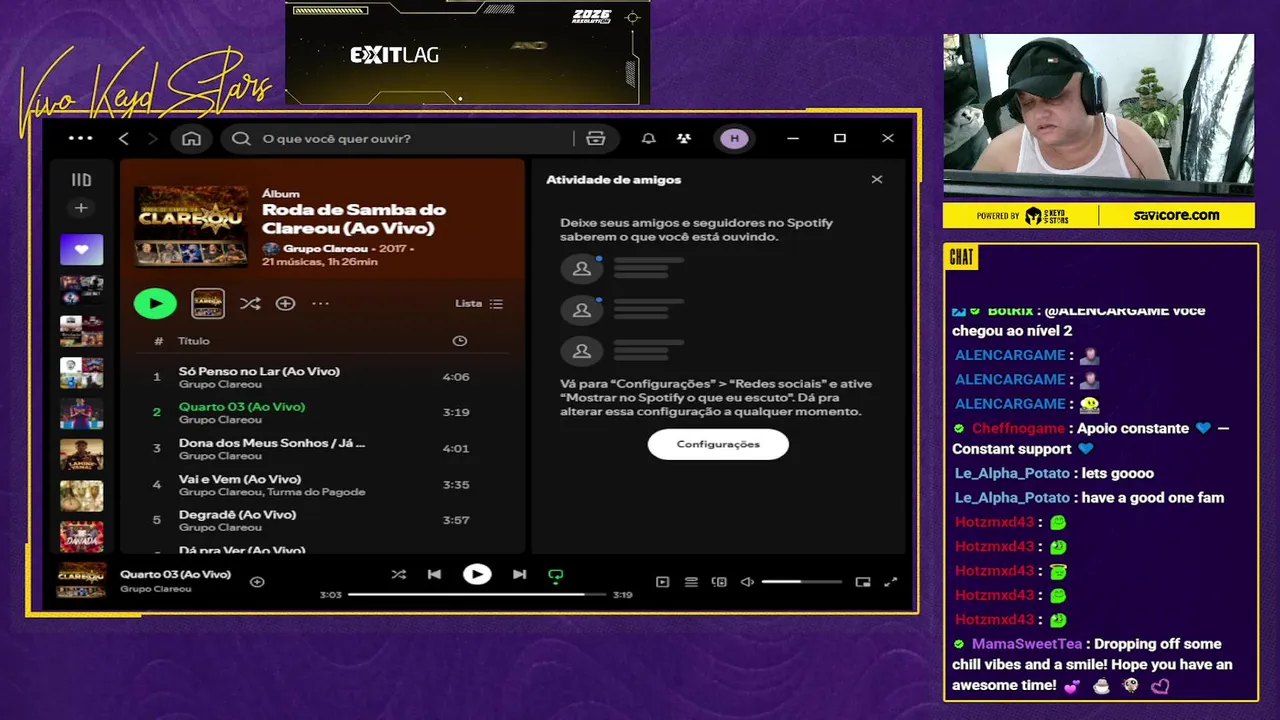Open the 'Lista' view mode dropdown

pos(479,303)
